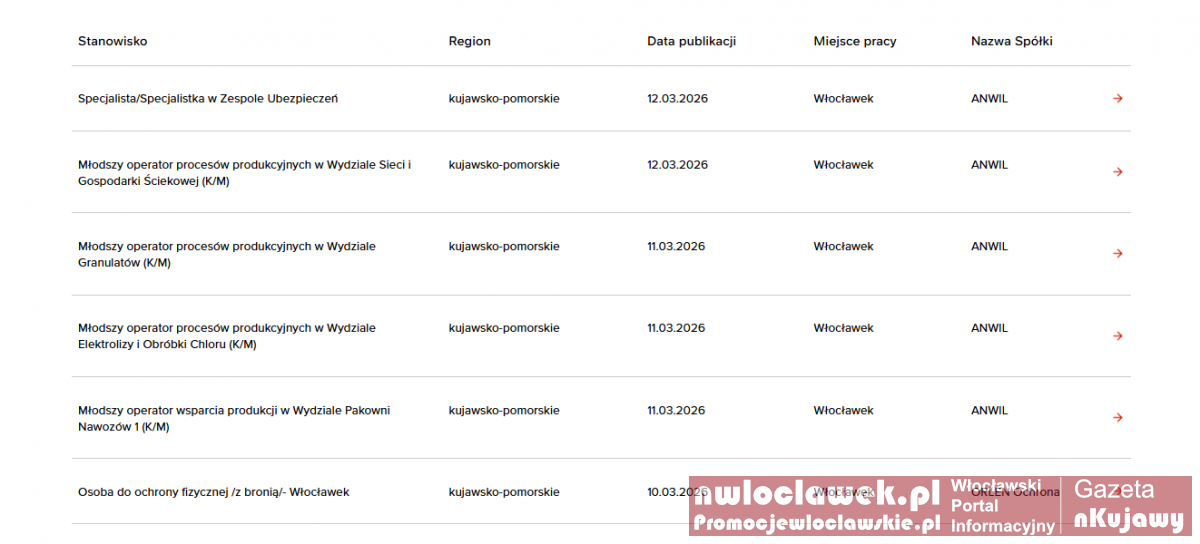Click the Gazeta nKujawy logo
The height and width of the screenshot is (544, 1200).
(x=1127, y=505)
